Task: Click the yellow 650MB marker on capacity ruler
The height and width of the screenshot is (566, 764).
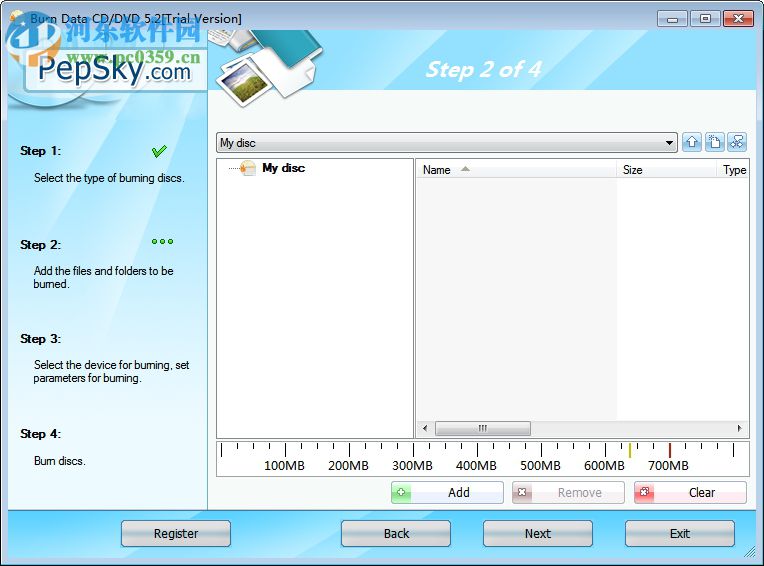Action: point(630,450)
